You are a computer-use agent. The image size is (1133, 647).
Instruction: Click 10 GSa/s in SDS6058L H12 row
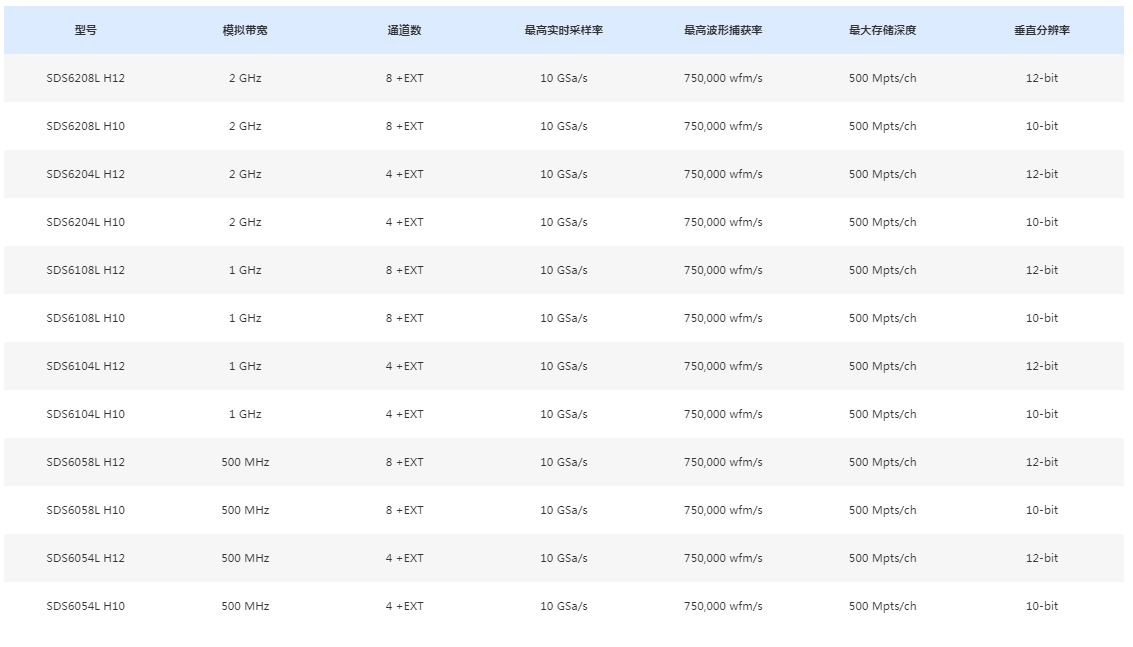coord(564,462)
